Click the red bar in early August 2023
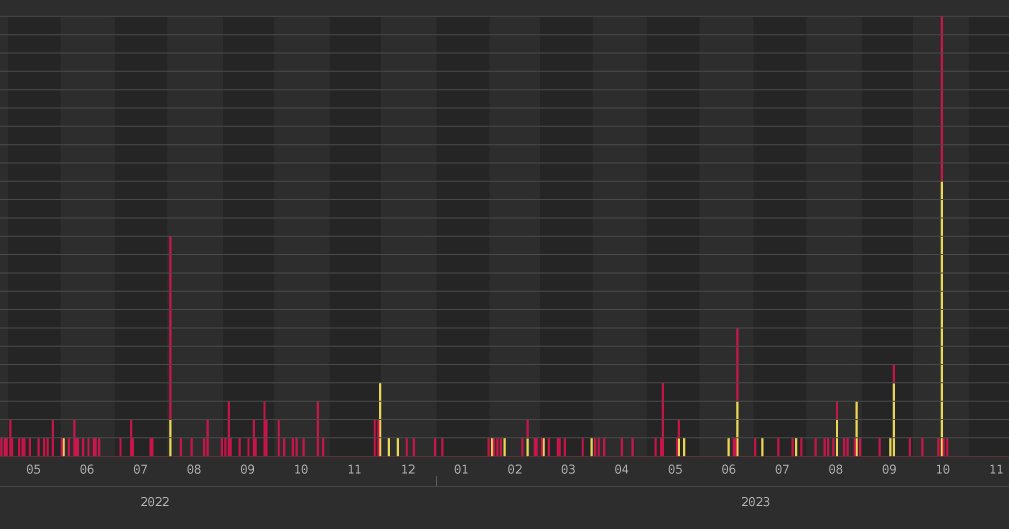1009x529 pixels. click(x=837, y=429)
